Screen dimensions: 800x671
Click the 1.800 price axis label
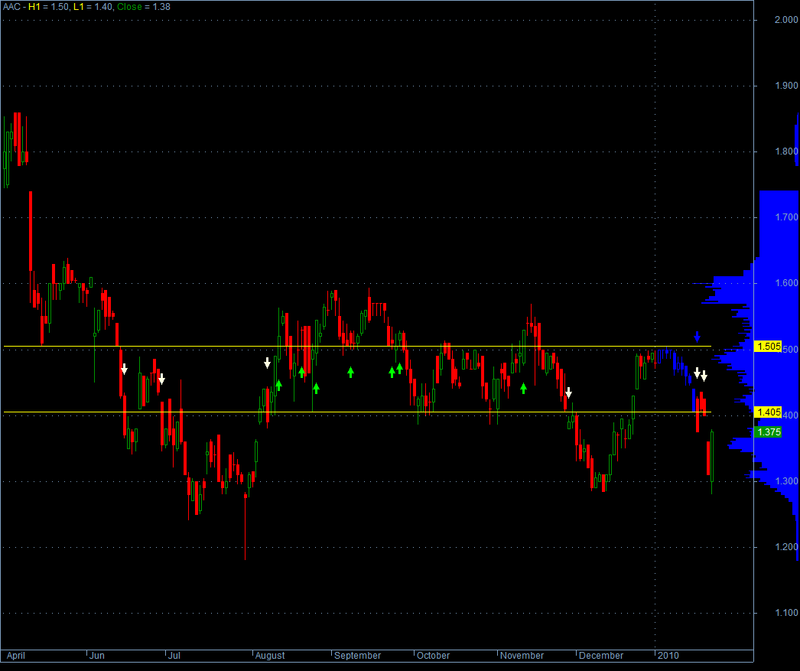[786, 152]
